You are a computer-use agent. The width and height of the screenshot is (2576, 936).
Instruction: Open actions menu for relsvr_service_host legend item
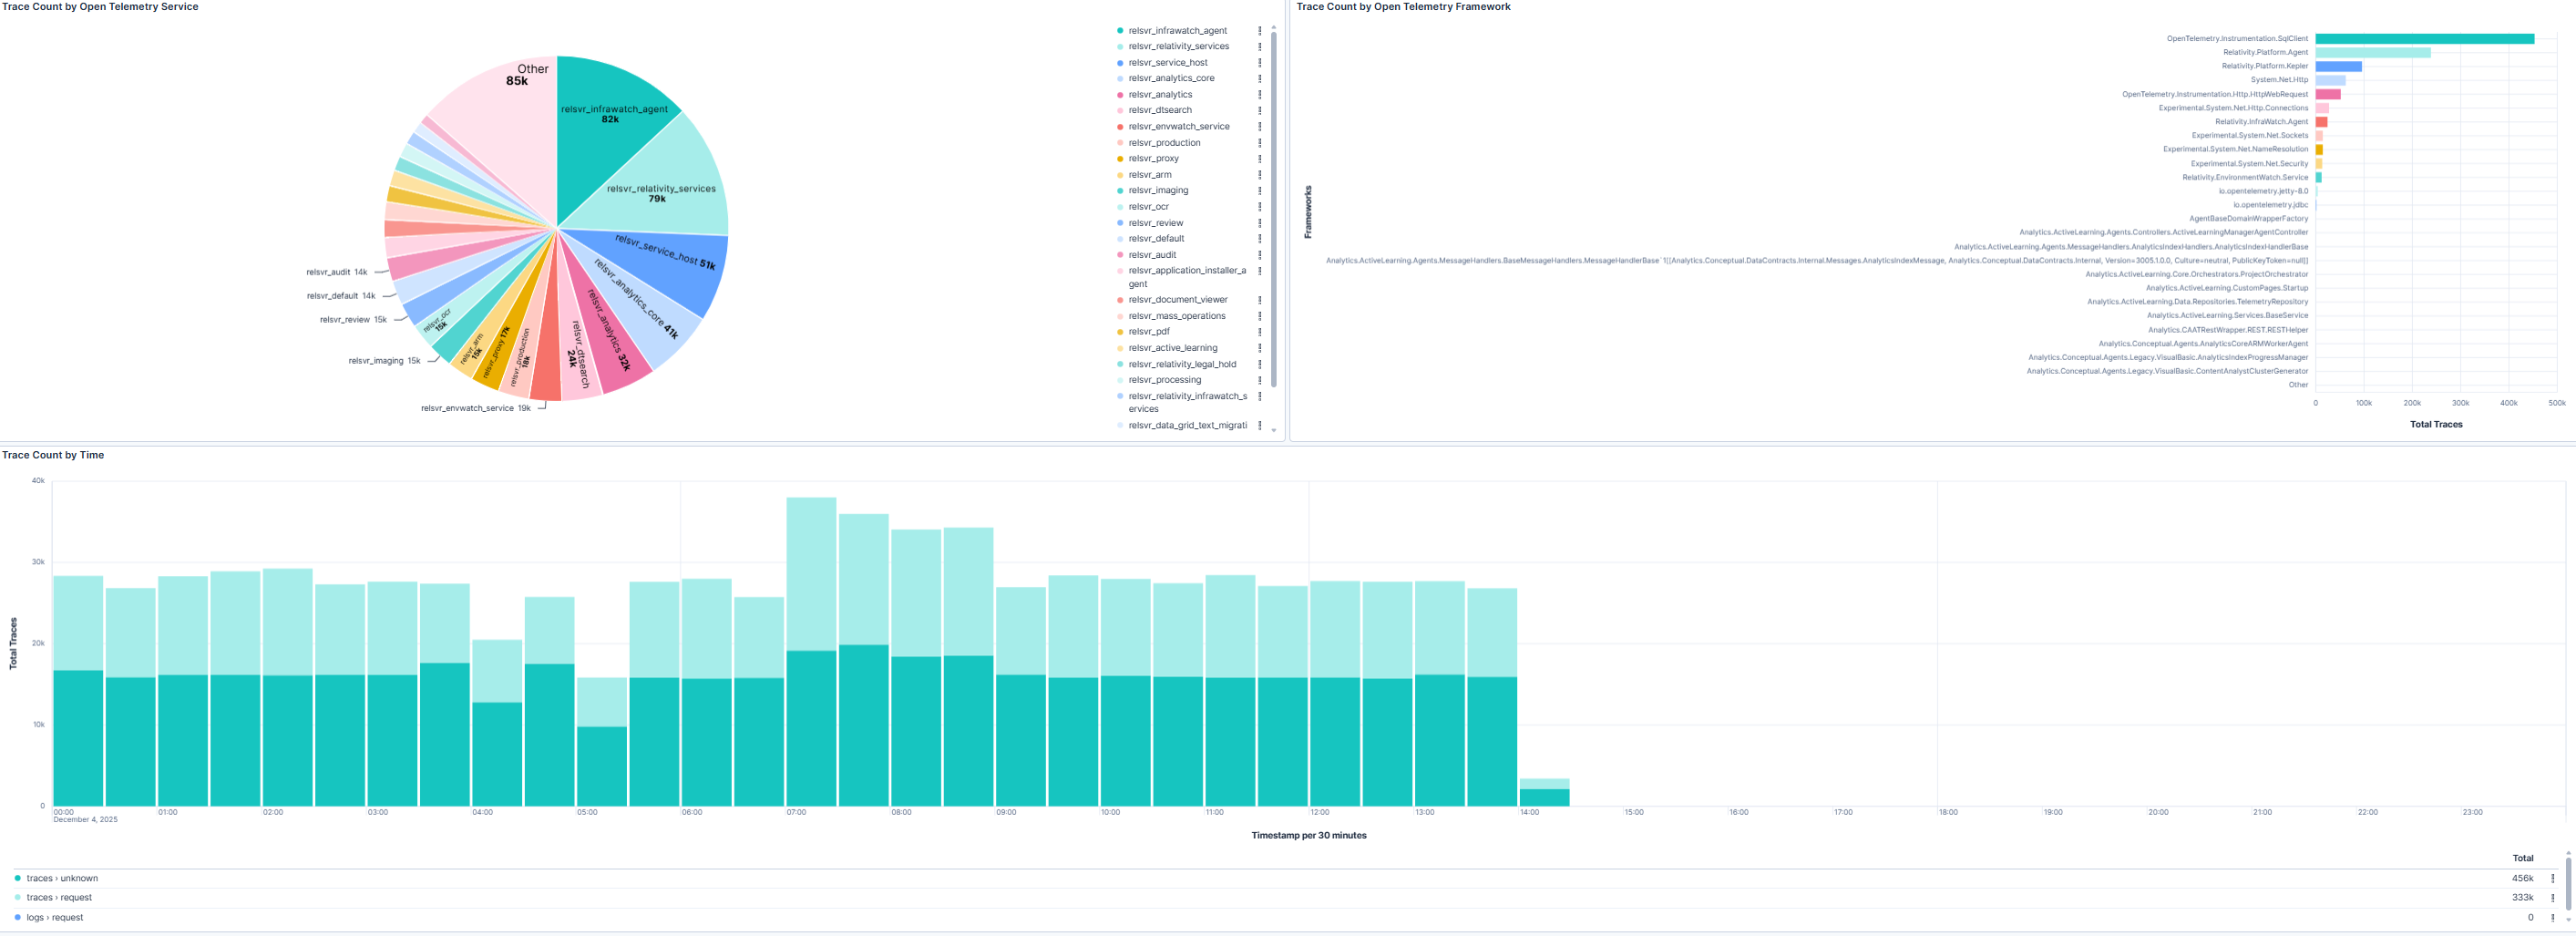(x=1258, y=62)
